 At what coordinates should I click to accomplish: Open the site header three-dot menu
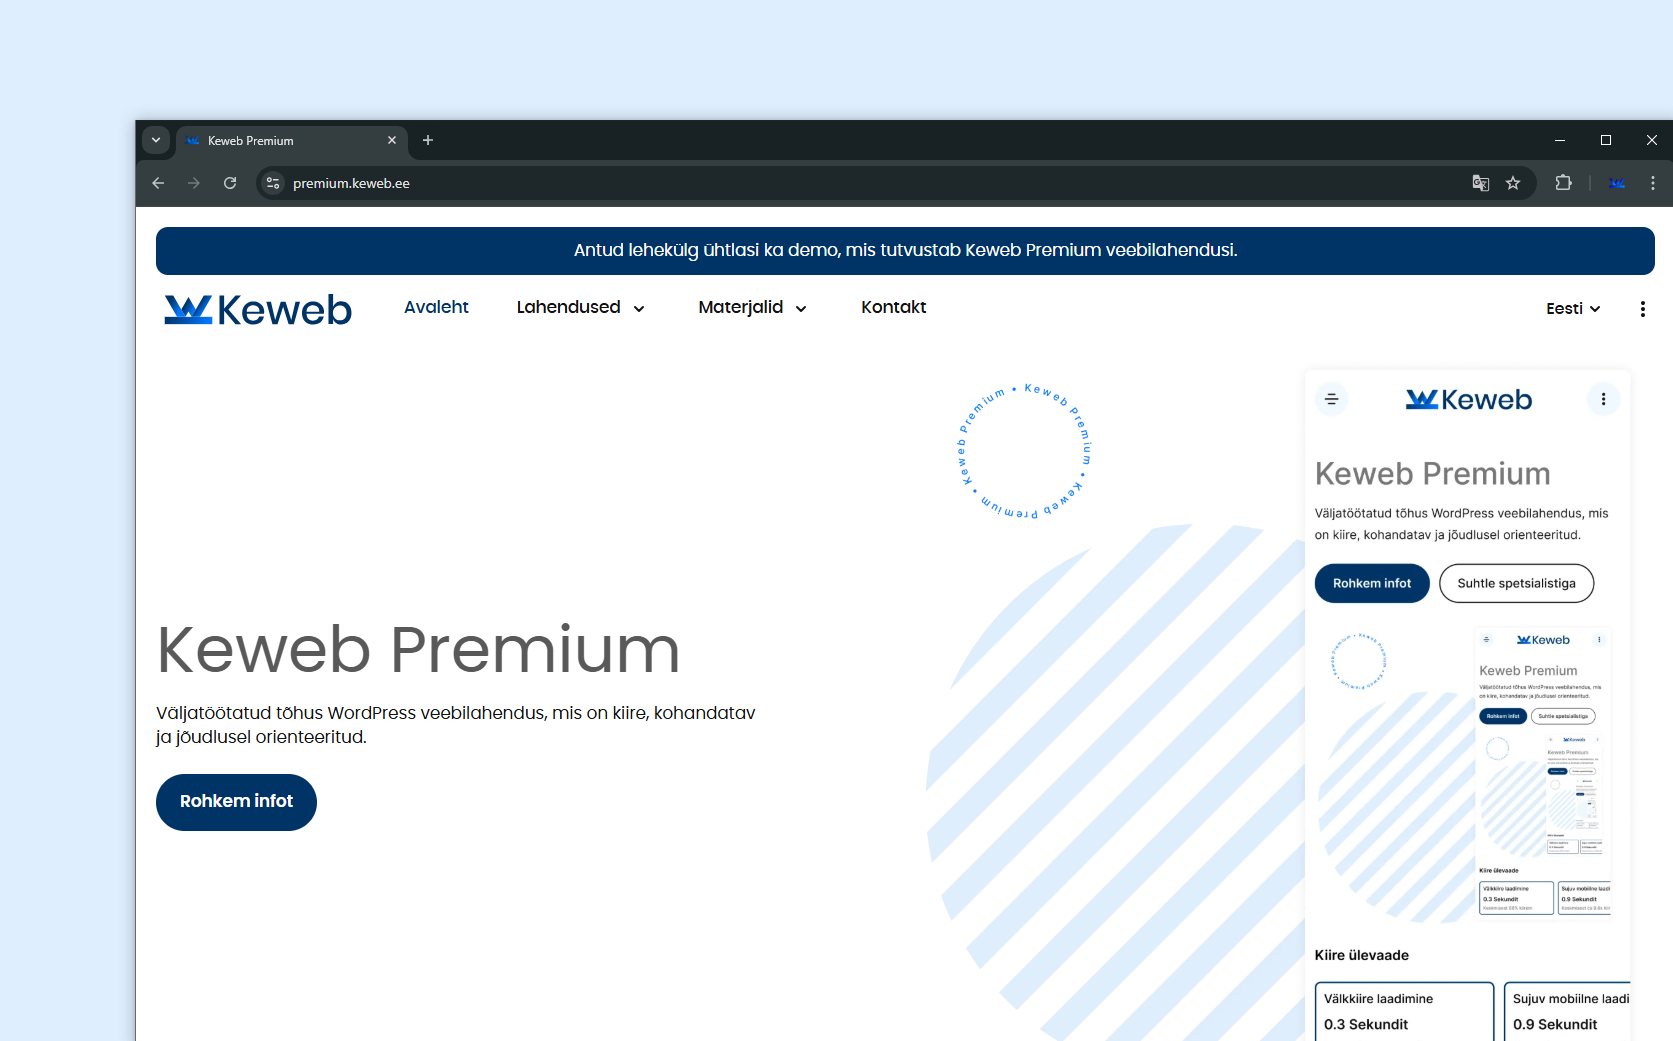click(1643, 309)
